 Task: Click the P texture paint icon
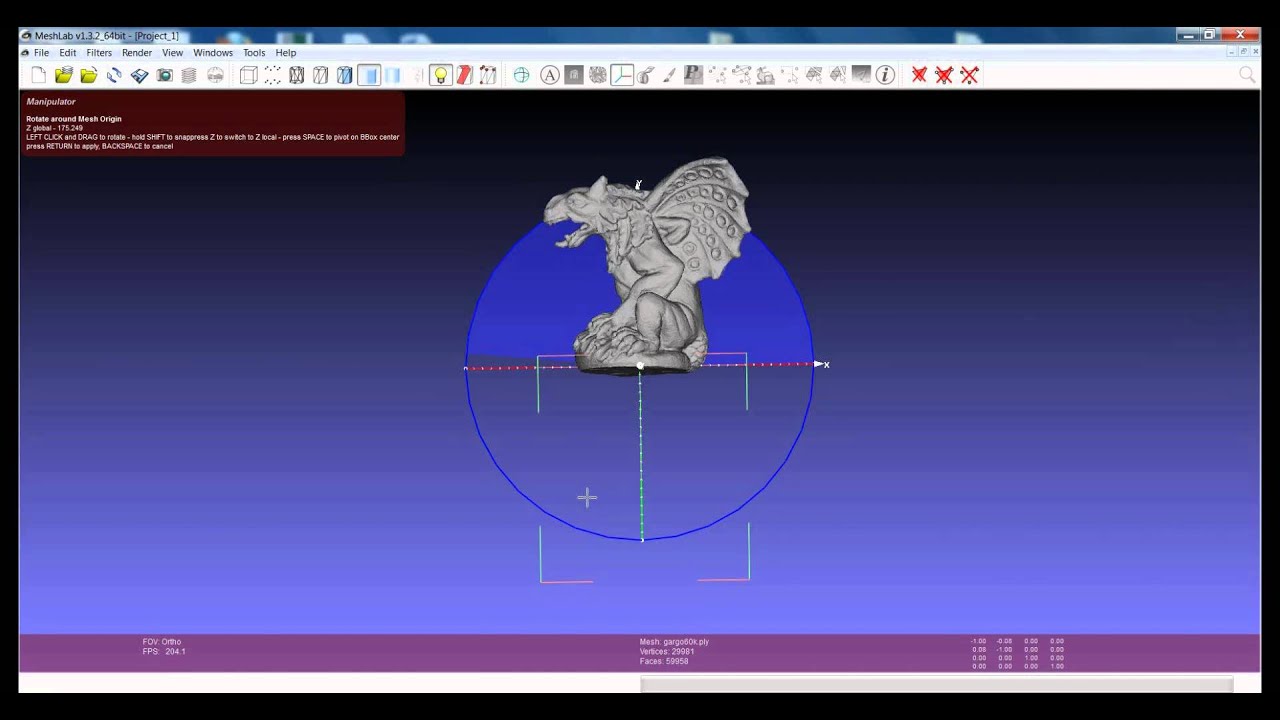click(x=693, y=75)
